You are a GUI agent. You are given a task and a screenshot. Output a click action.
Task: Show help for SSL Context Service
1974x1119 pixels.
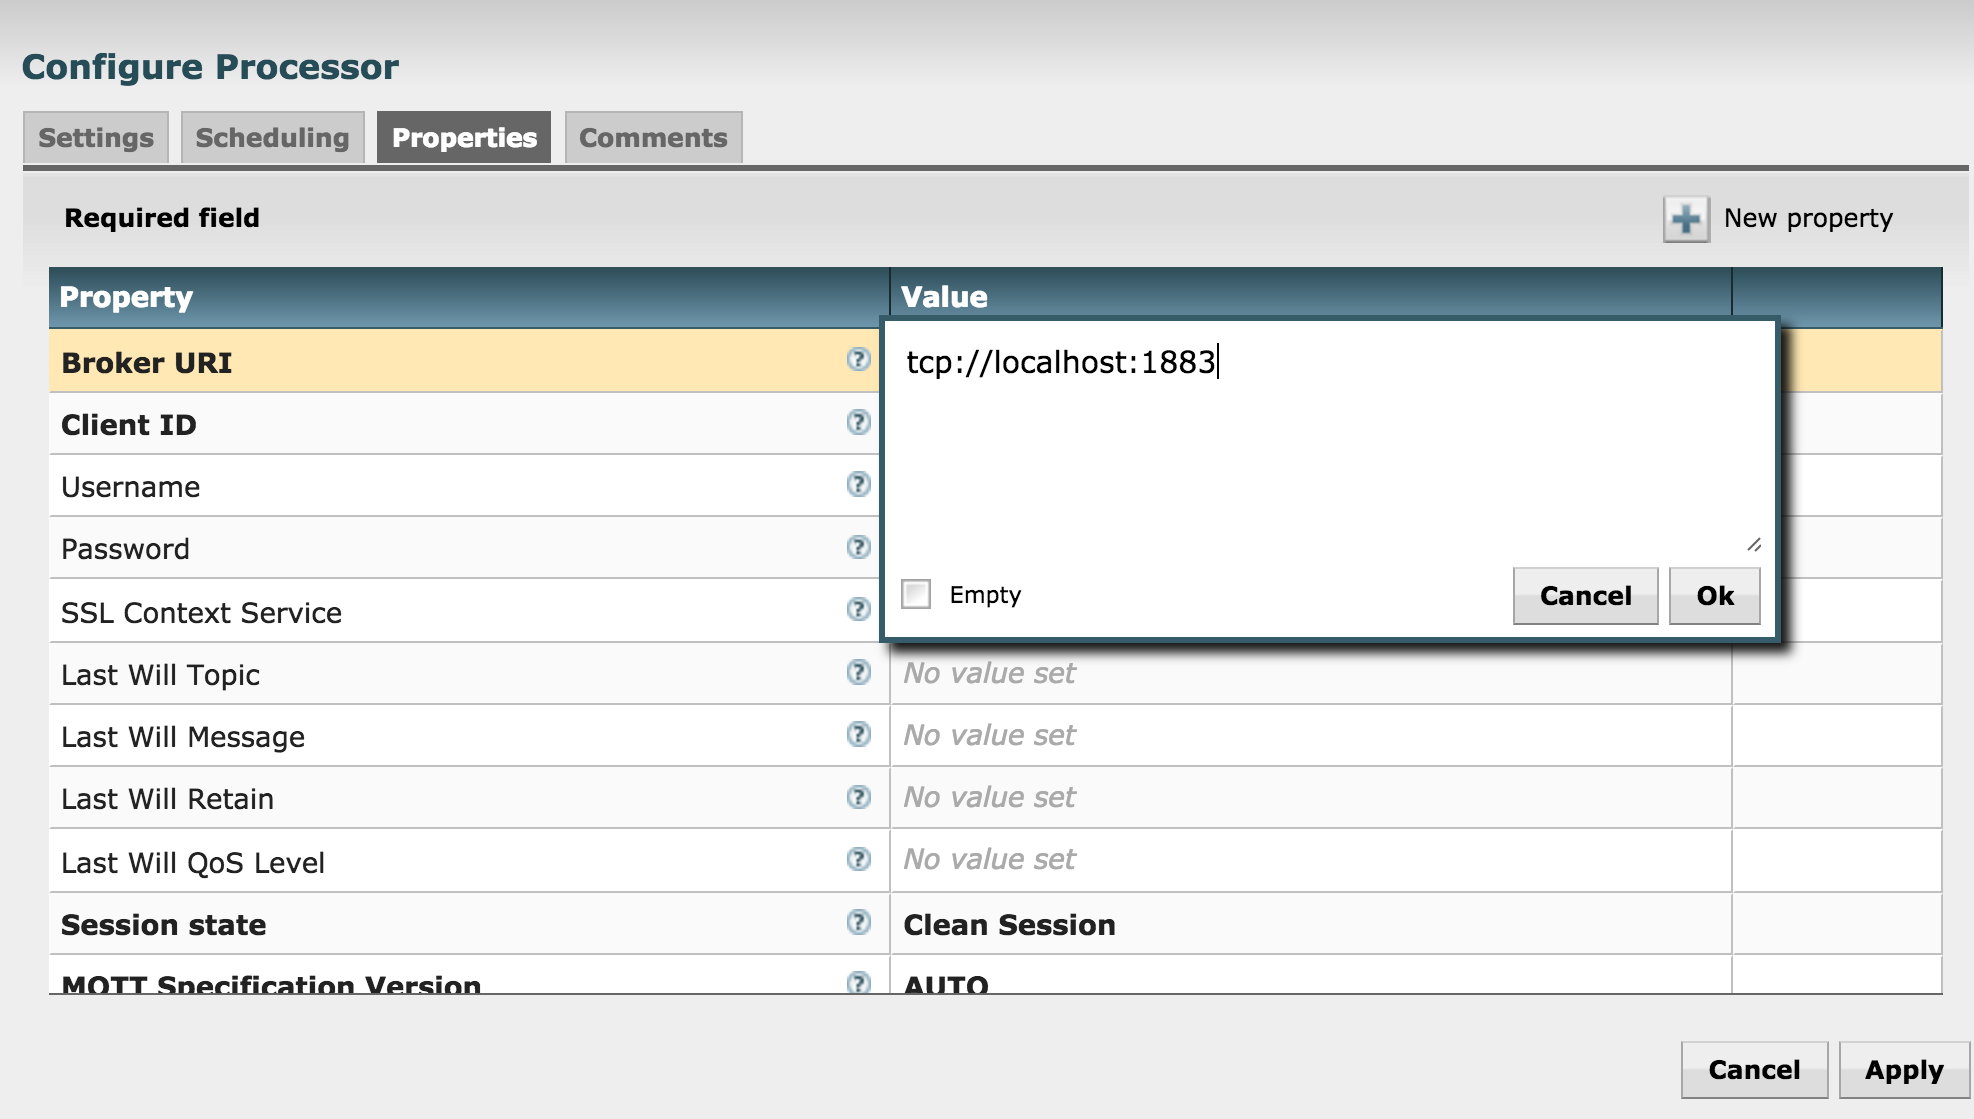tap(858, 609)
